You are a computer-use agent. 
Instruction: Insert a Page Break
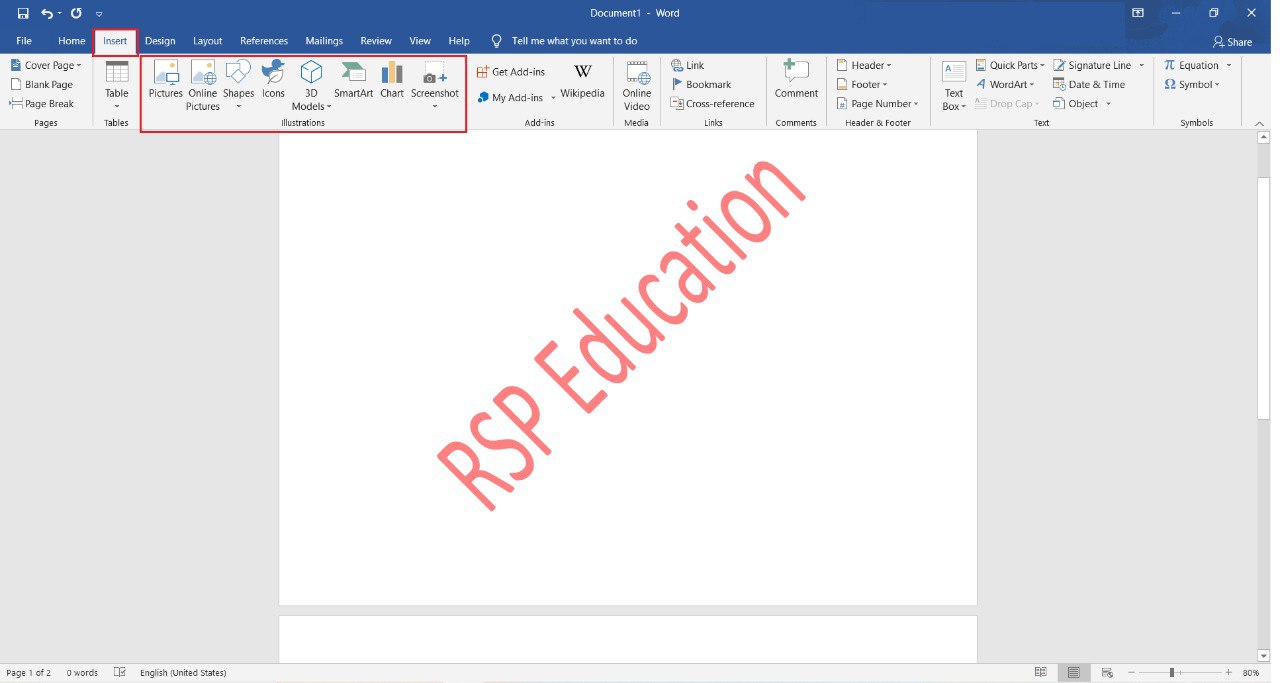(42, 104)
